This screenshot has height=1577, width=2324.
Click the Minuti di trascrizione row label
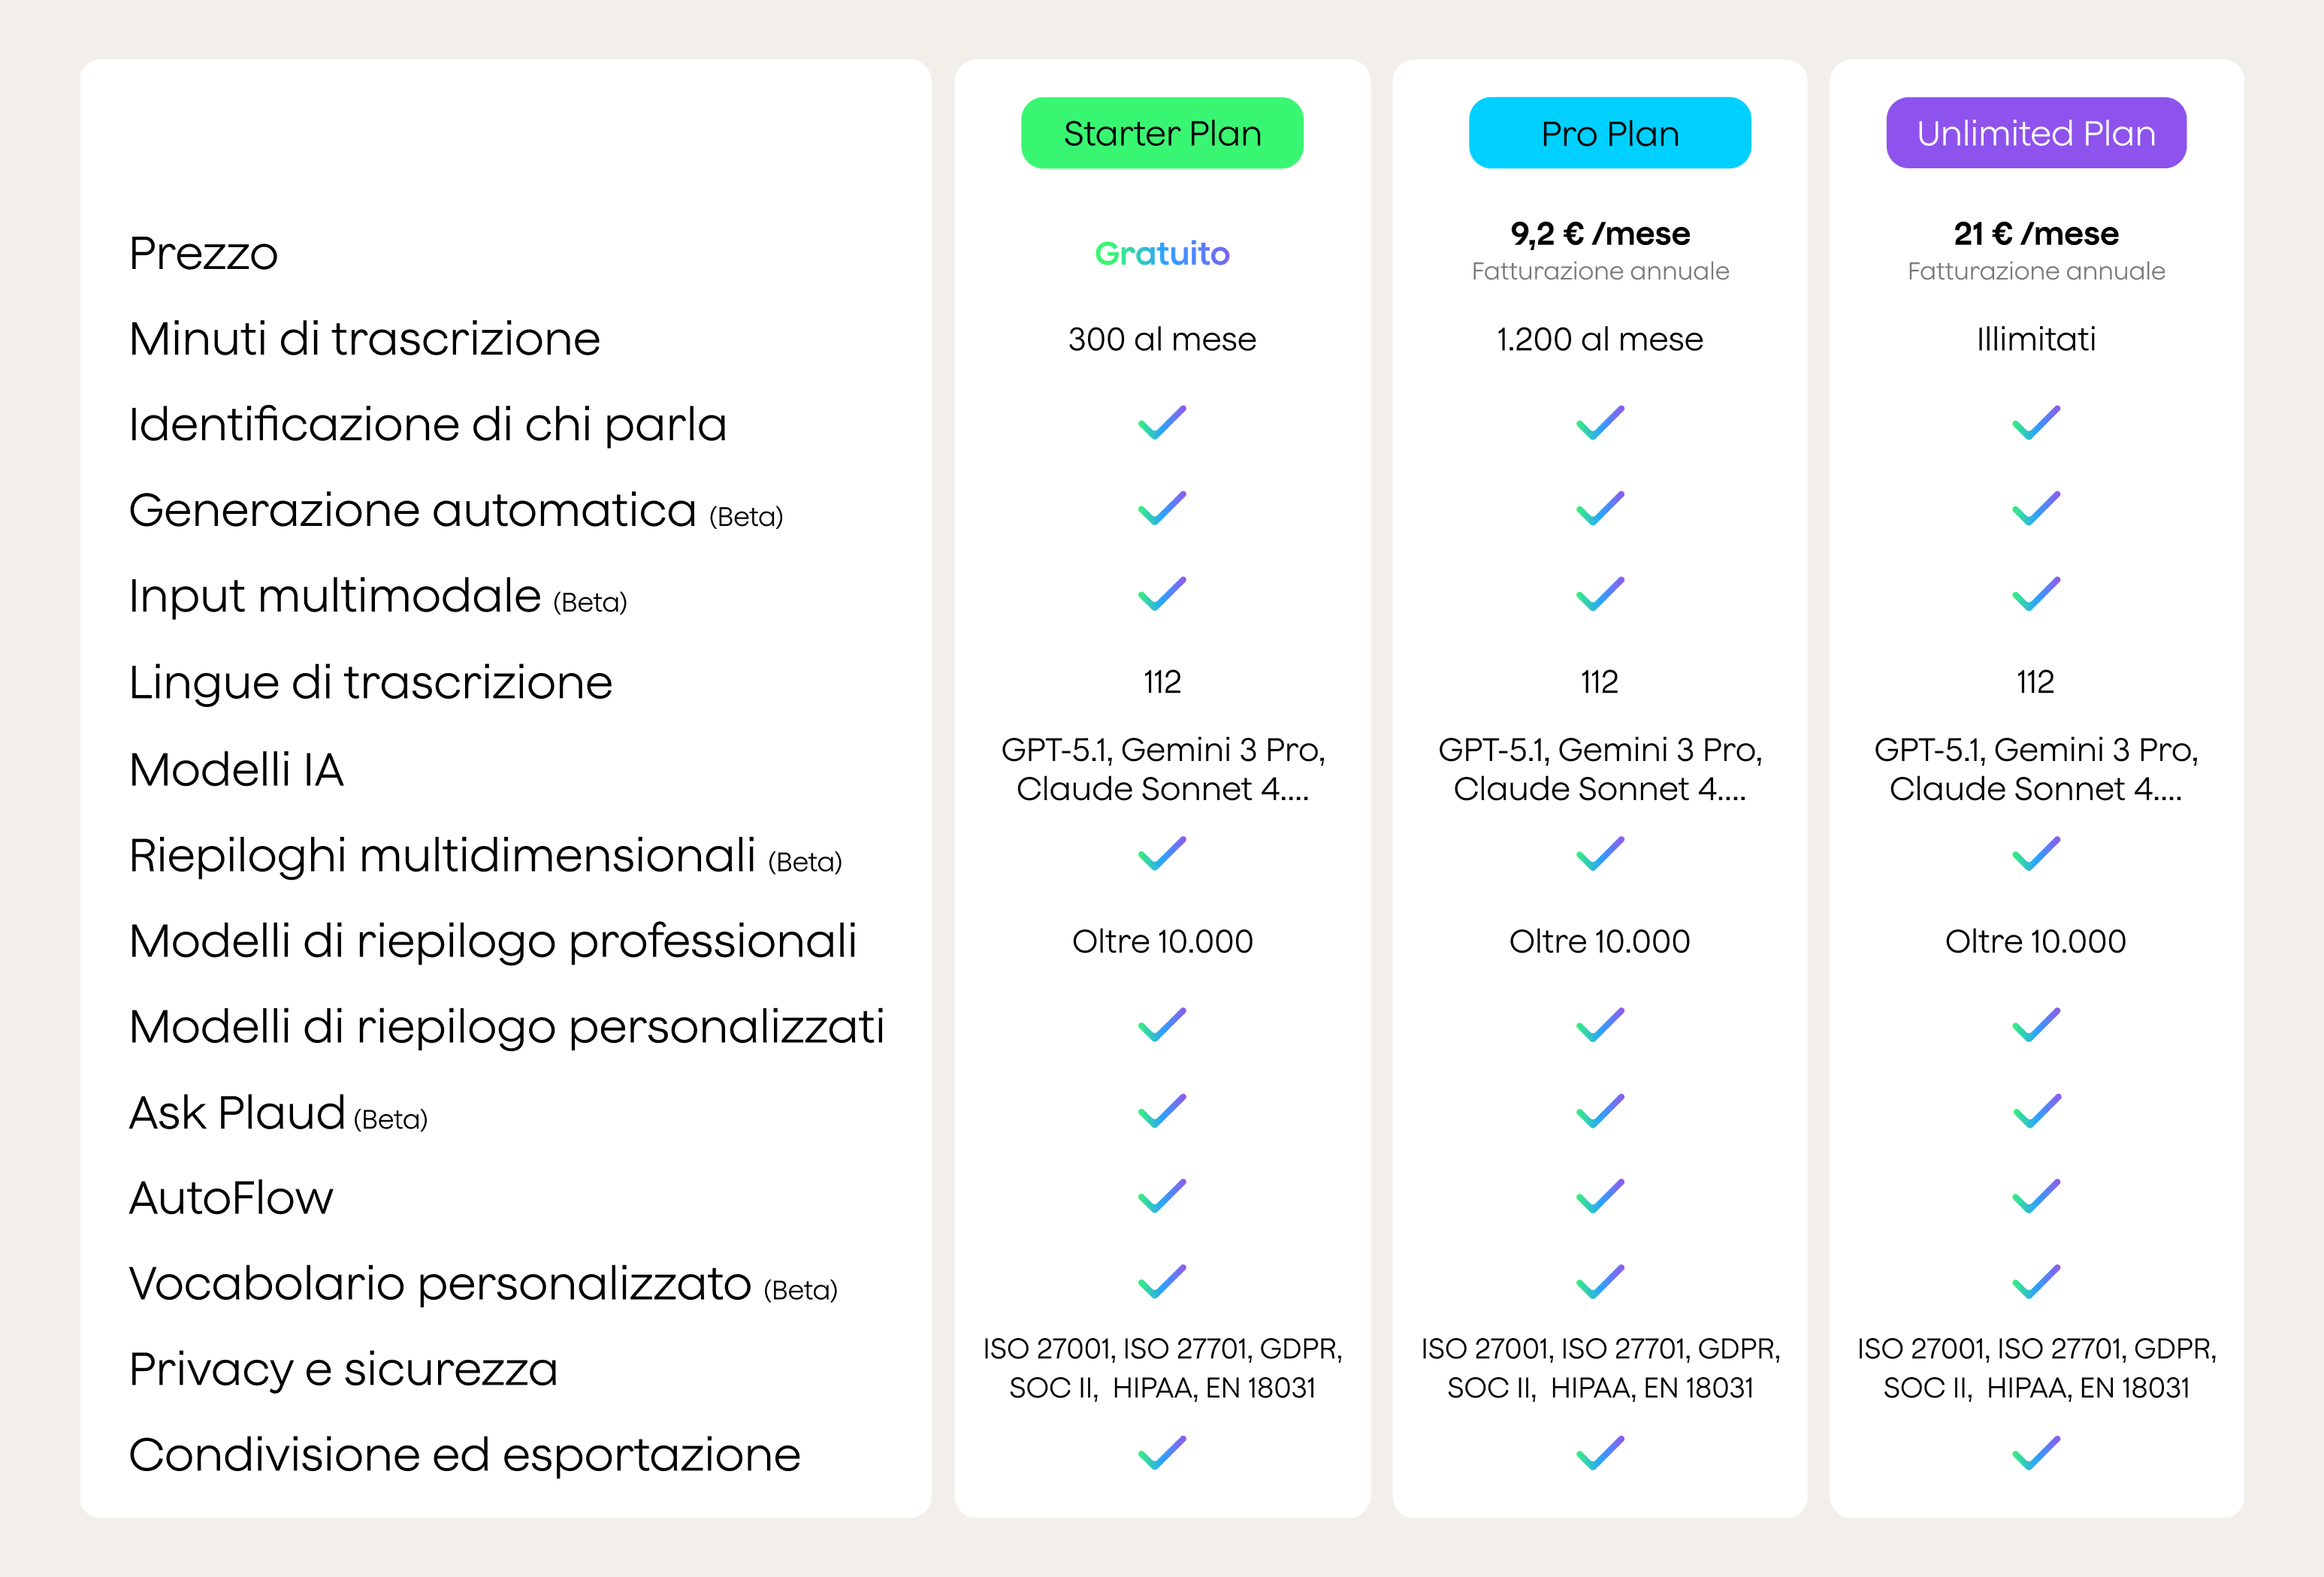tap(365, 339)
